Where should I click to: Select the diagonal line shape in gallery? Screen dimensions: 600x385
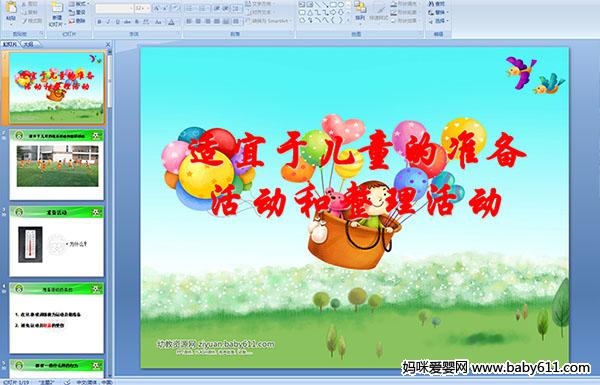click(x=317, y=5)
